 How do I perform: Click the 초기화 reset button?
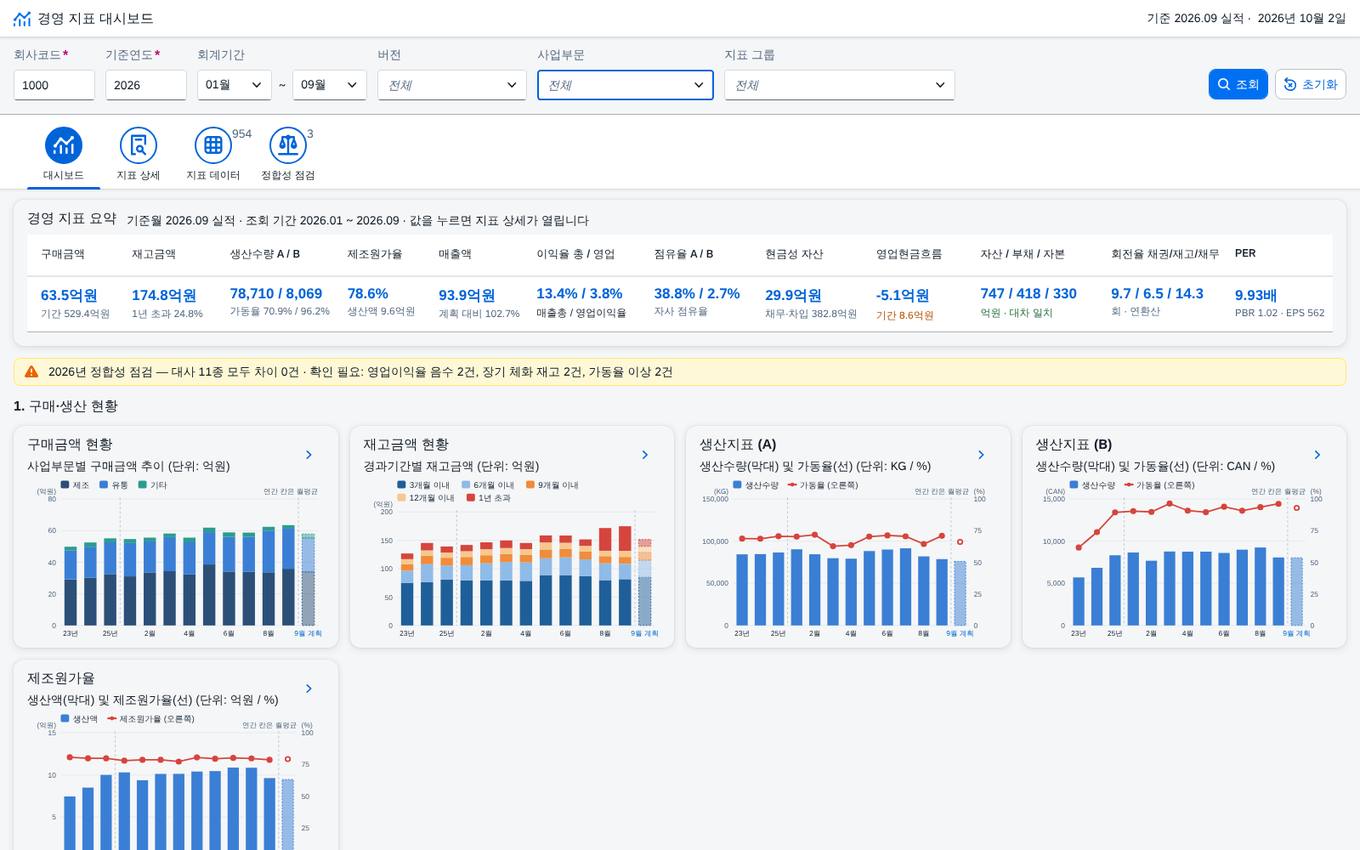[x=1310, y=85]
